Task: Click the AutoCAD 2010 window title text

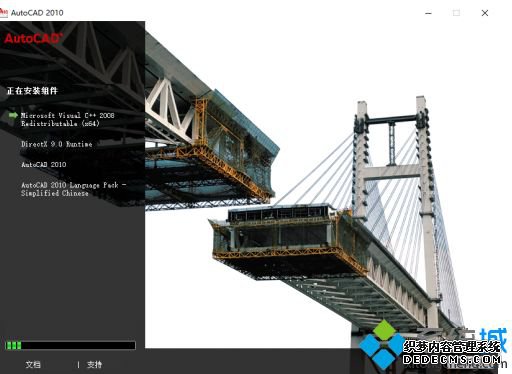Action: point(37,13)
